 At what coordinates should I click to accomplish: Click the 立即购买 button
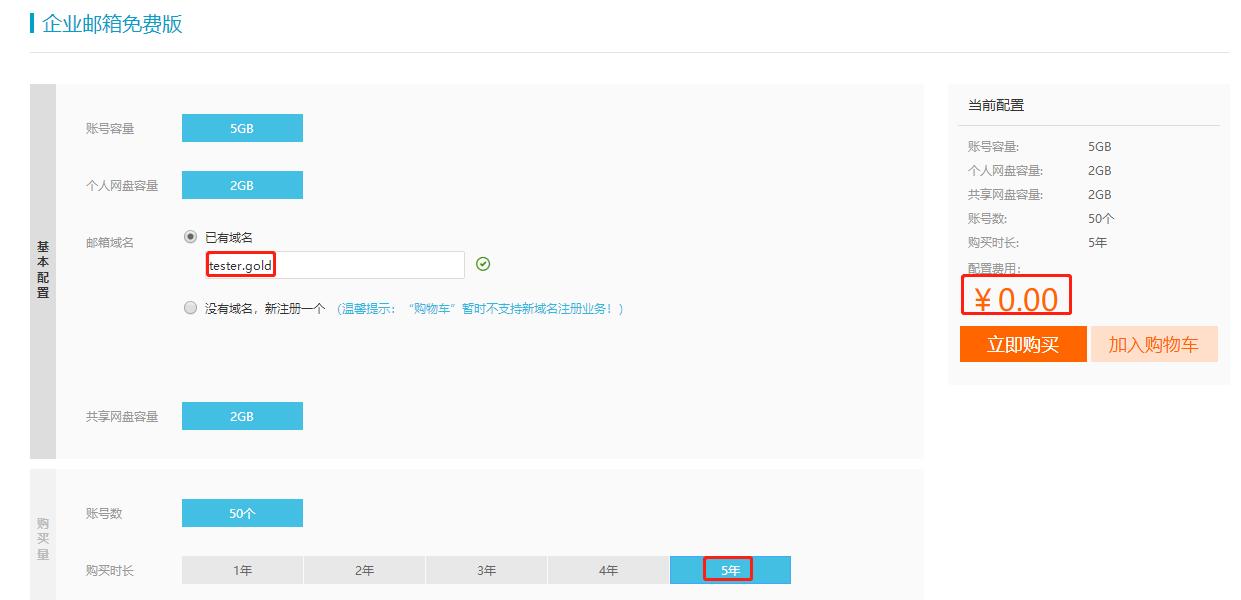1023,344
